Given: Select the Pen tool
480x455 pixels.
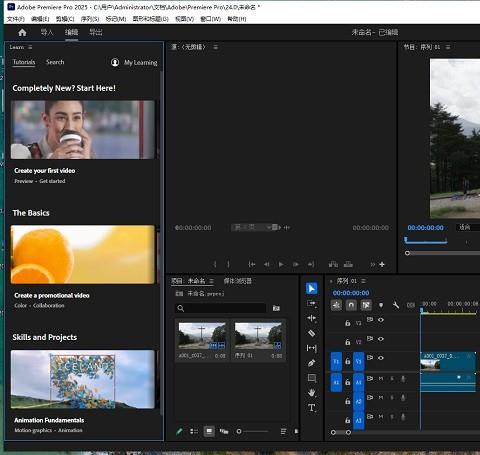Looking at the screenshot, I should click(x=312, y=363).
